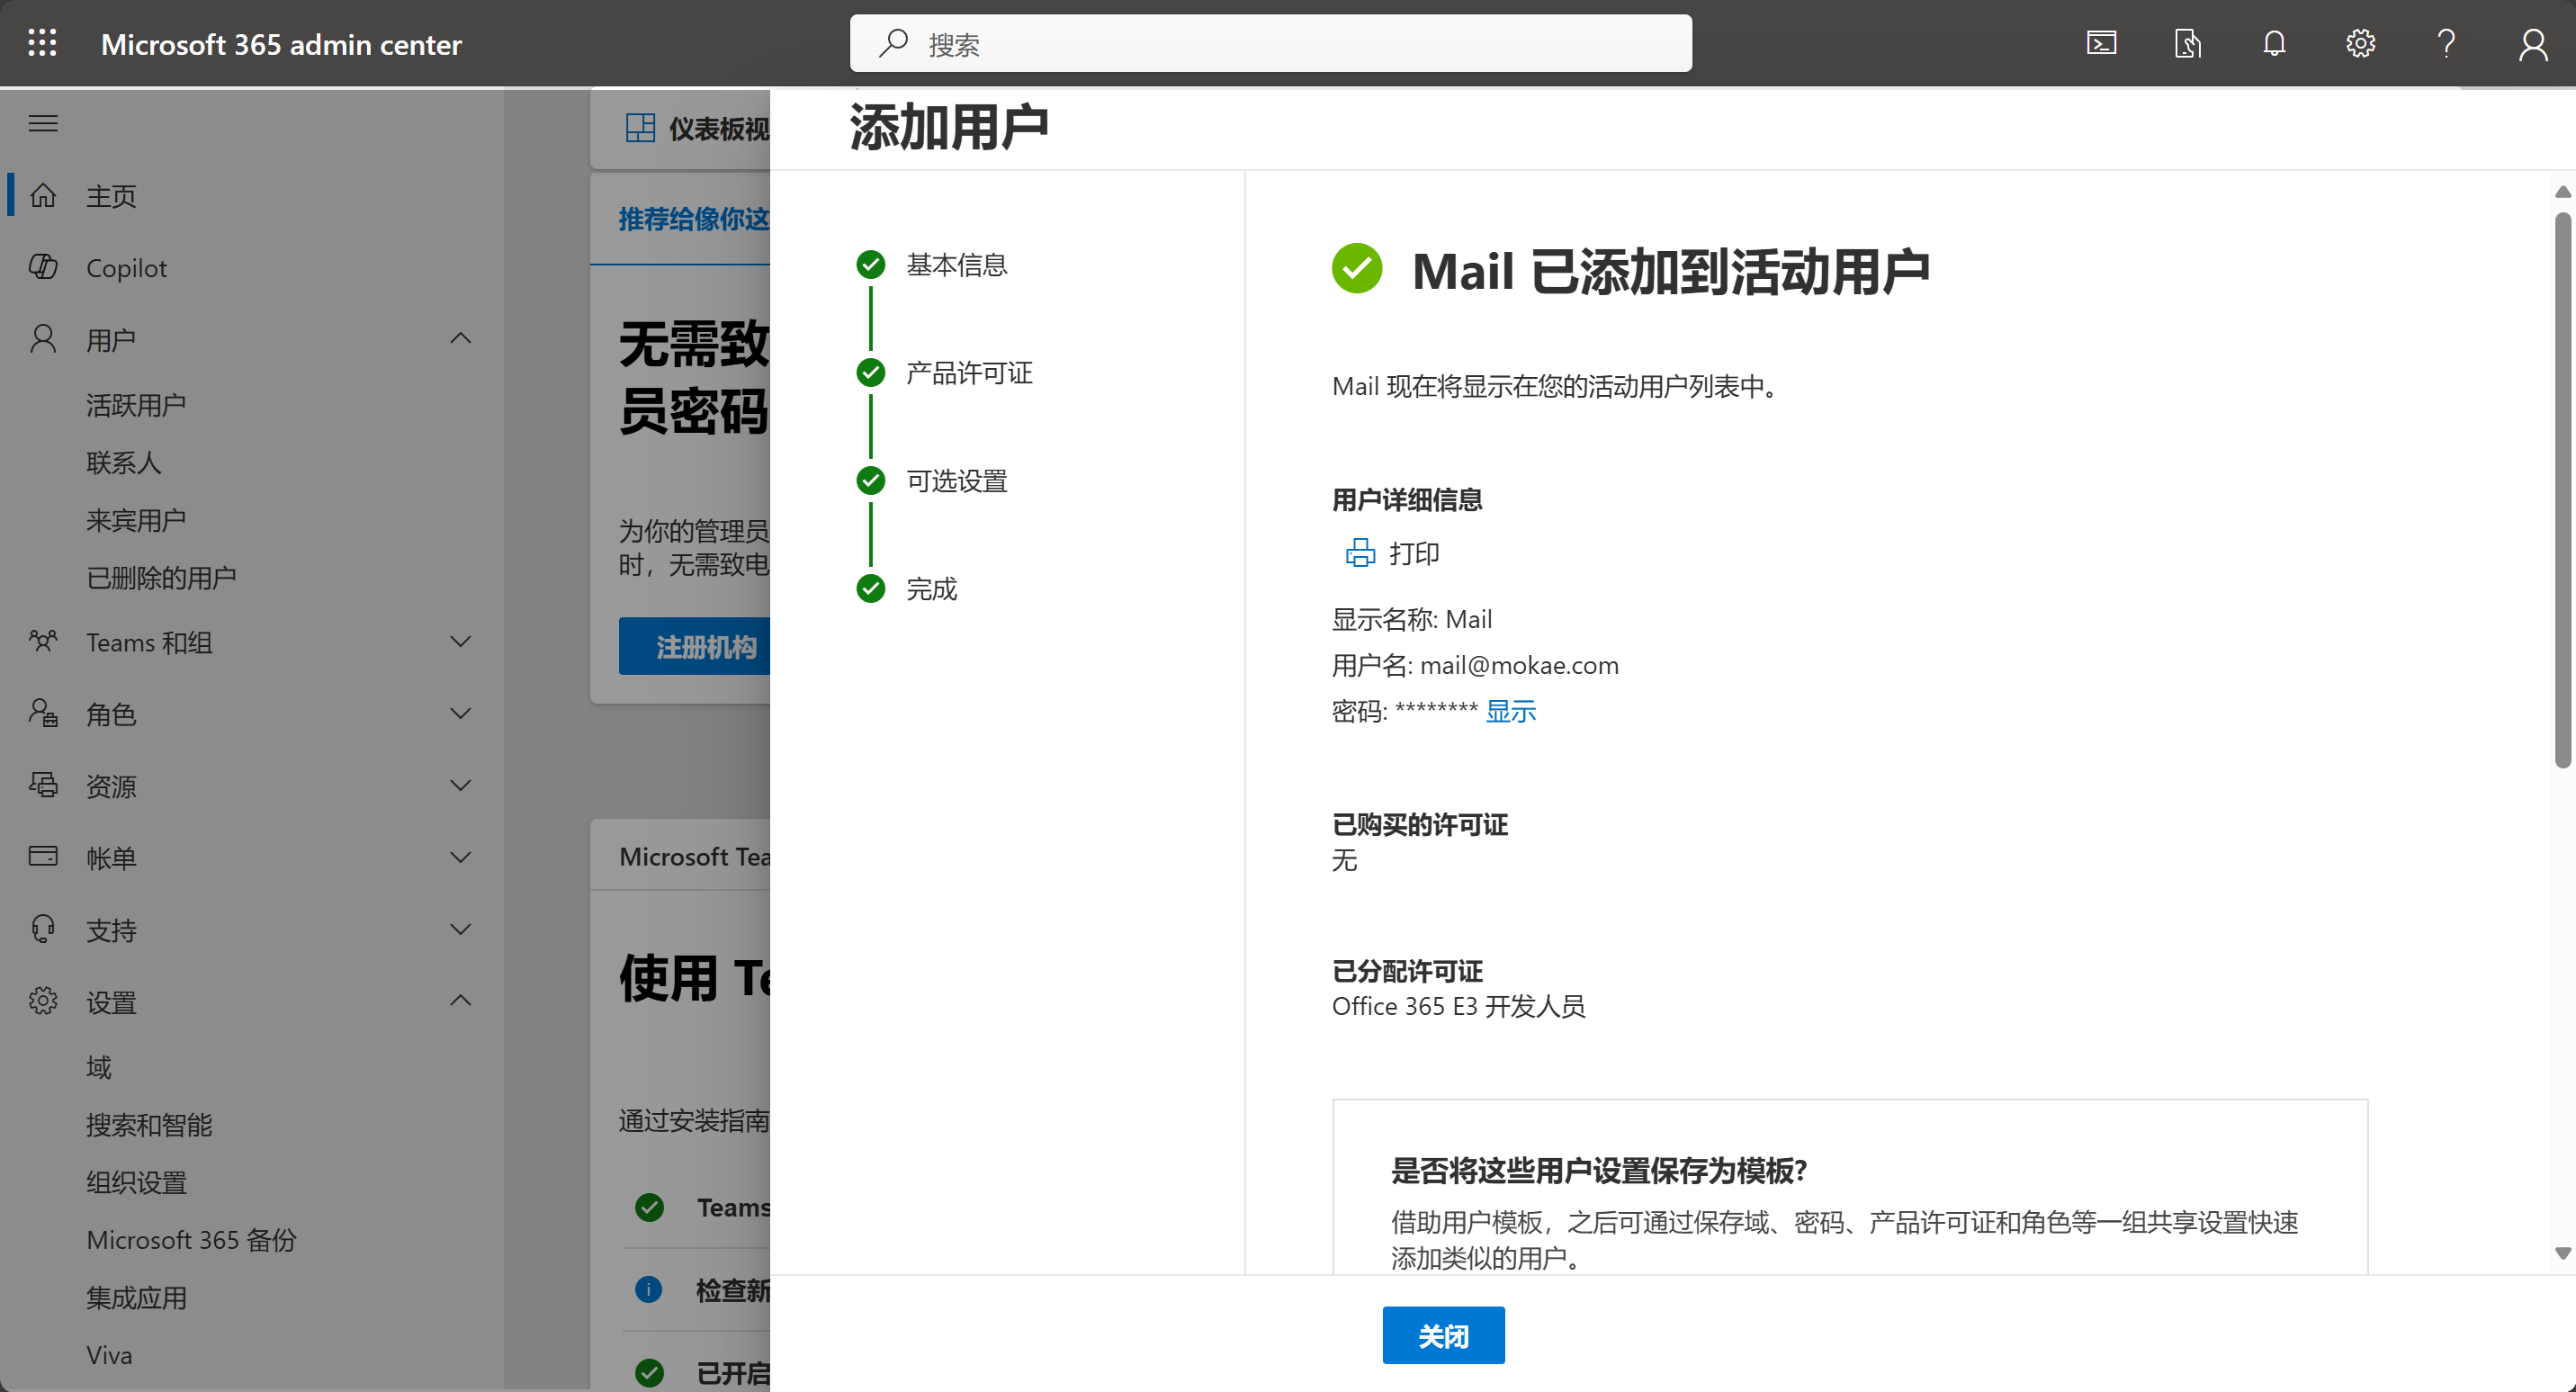
Task: Collapse the 设置 section chevron
Action: coord(460,1000)
